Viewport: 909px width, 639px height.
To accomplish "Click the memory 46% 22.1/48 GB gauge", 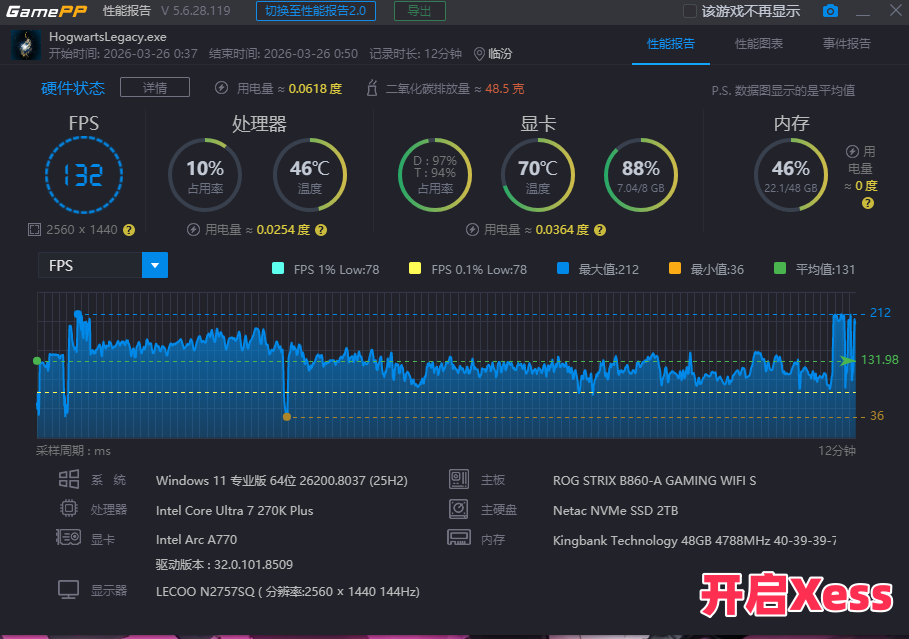I will 791,175.
